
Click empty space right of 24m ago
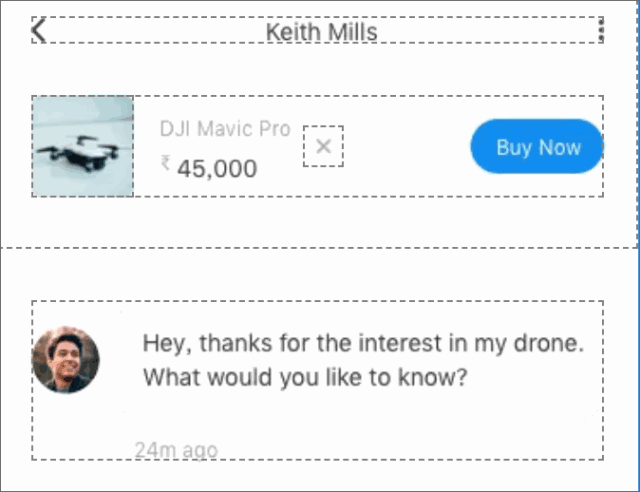tap(400, 447)
